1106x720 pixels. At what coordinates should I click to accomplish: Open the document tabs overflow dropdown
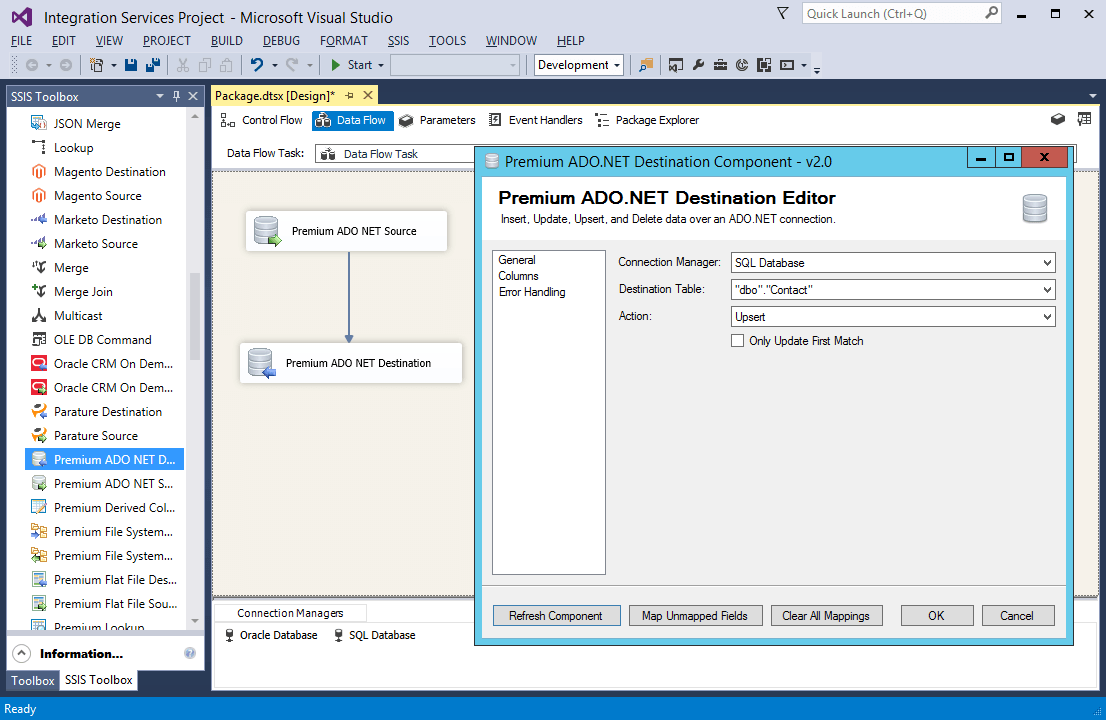point(1093,96)
